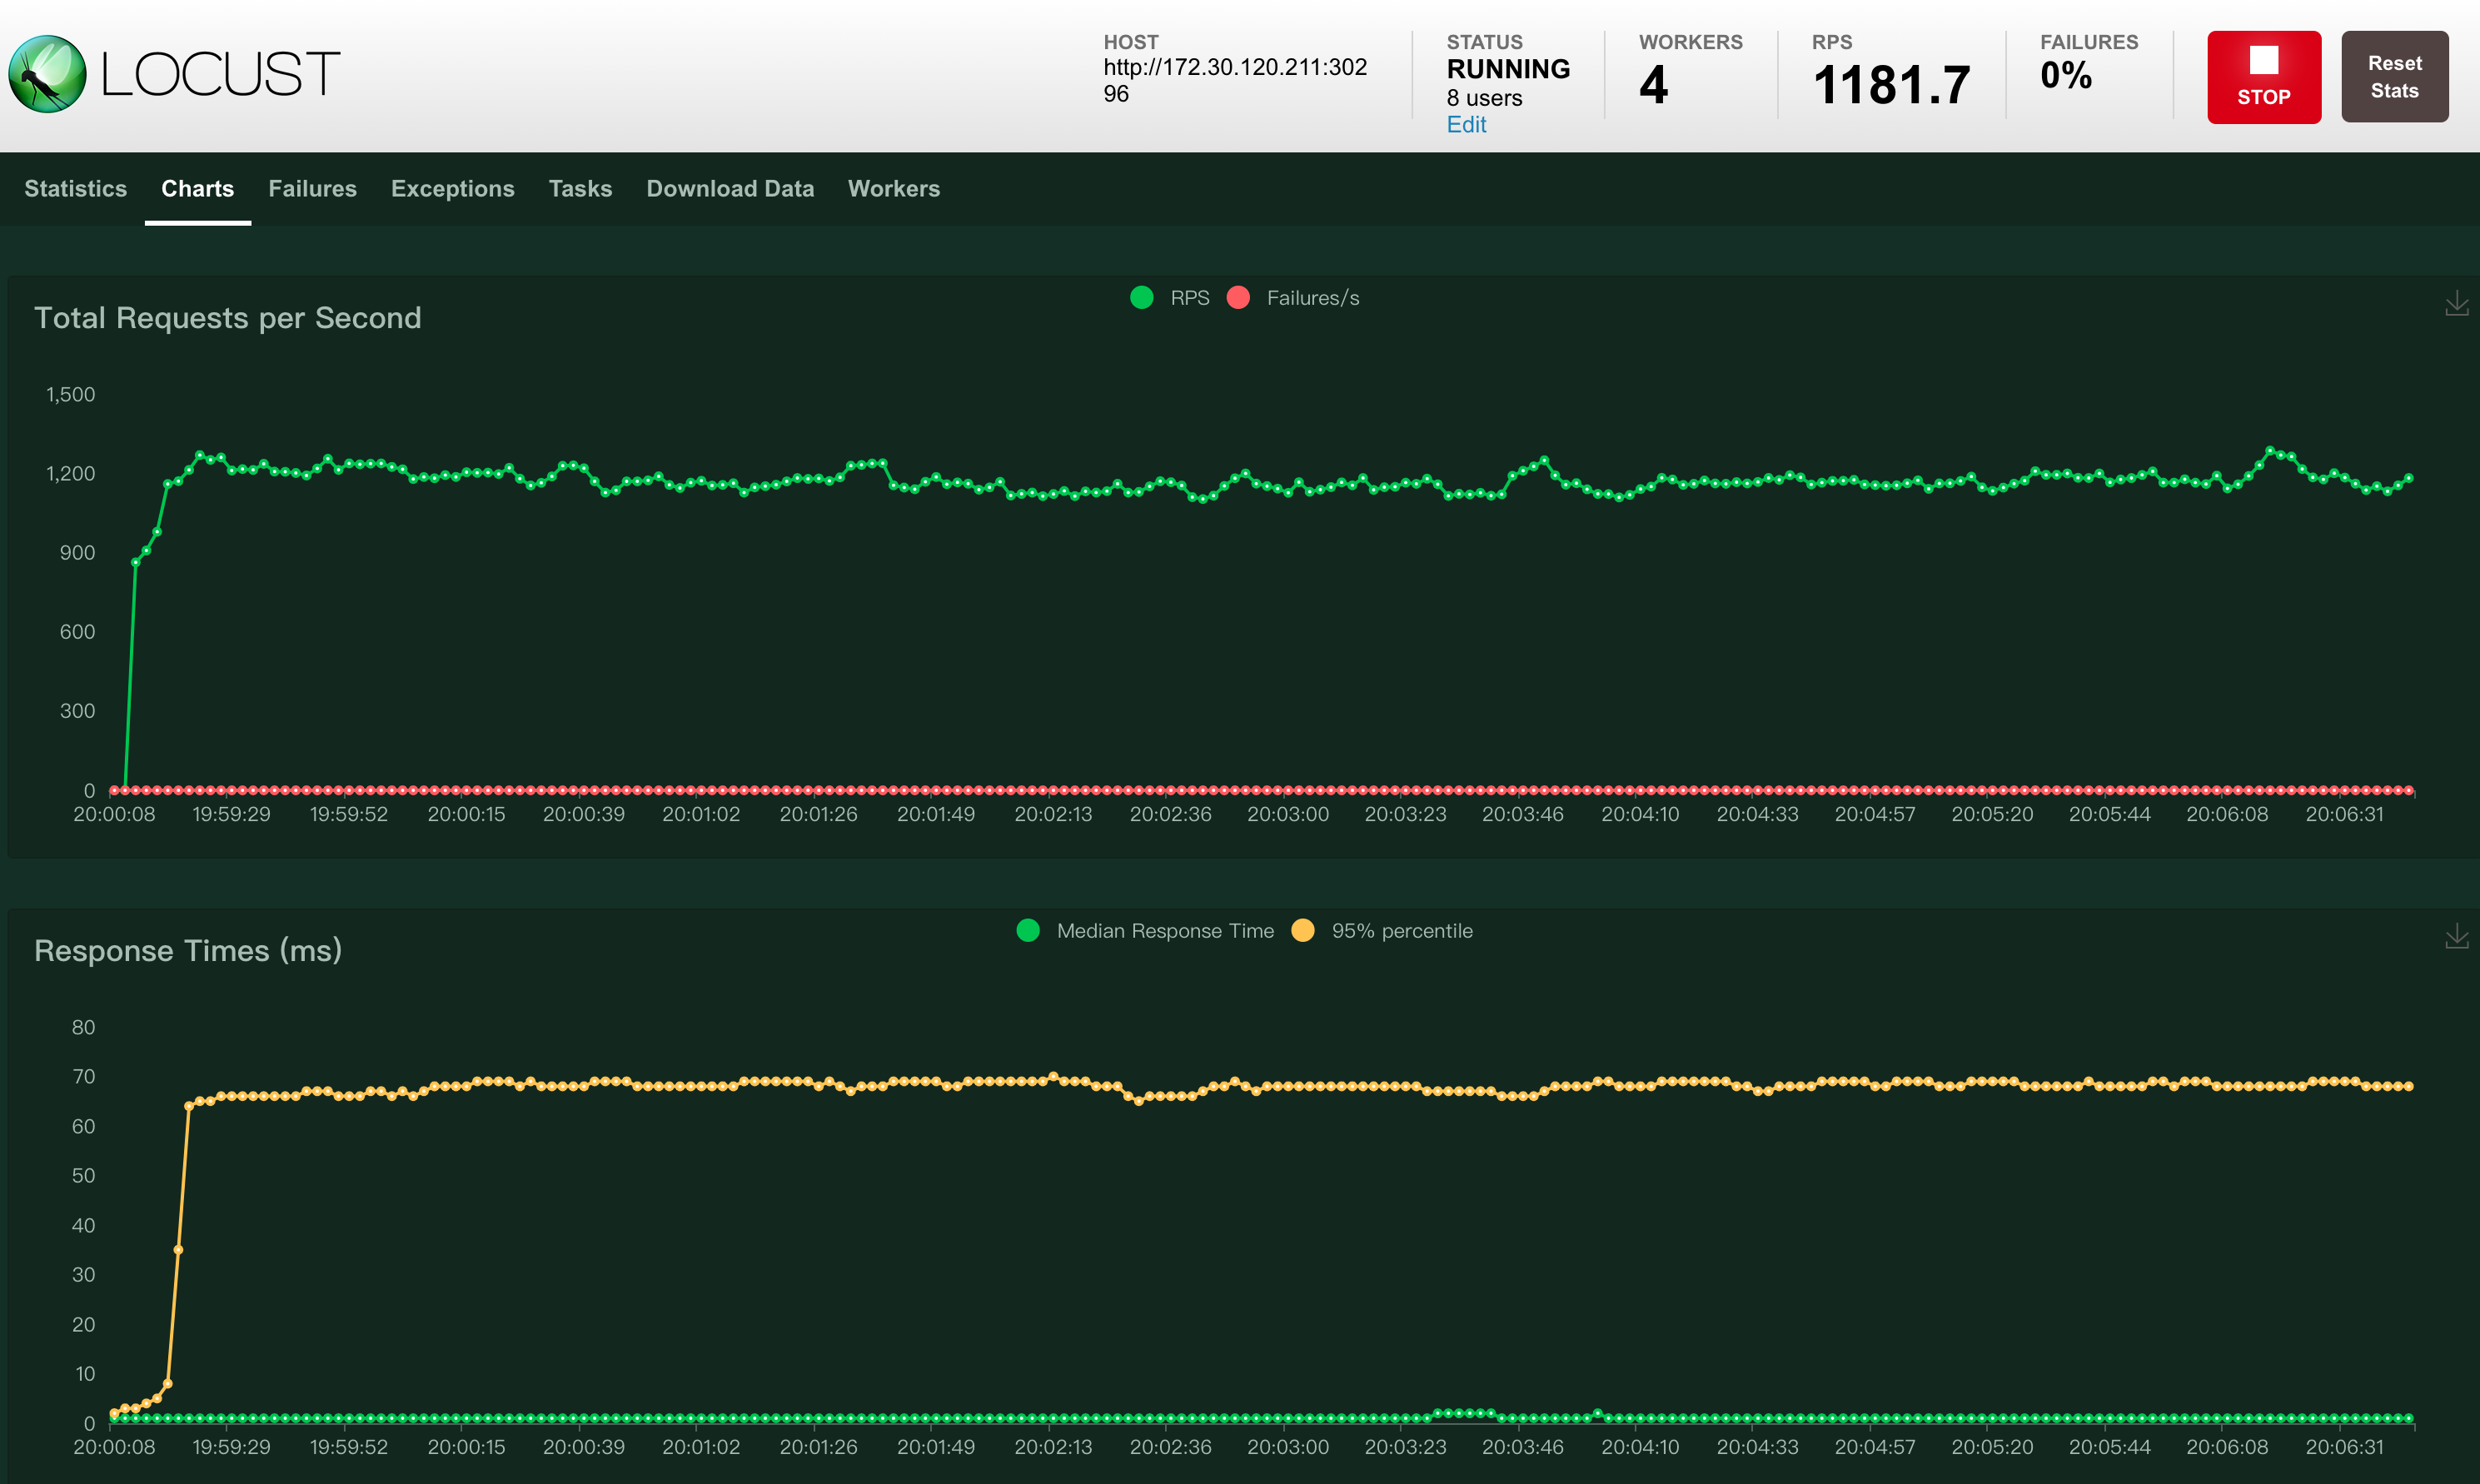Viewport: 2480px width, 1484px height.
Task: Click the 20:03:00 x-axis label on RPS chart
Action: pyautogui.click(x=1288, y=815)
